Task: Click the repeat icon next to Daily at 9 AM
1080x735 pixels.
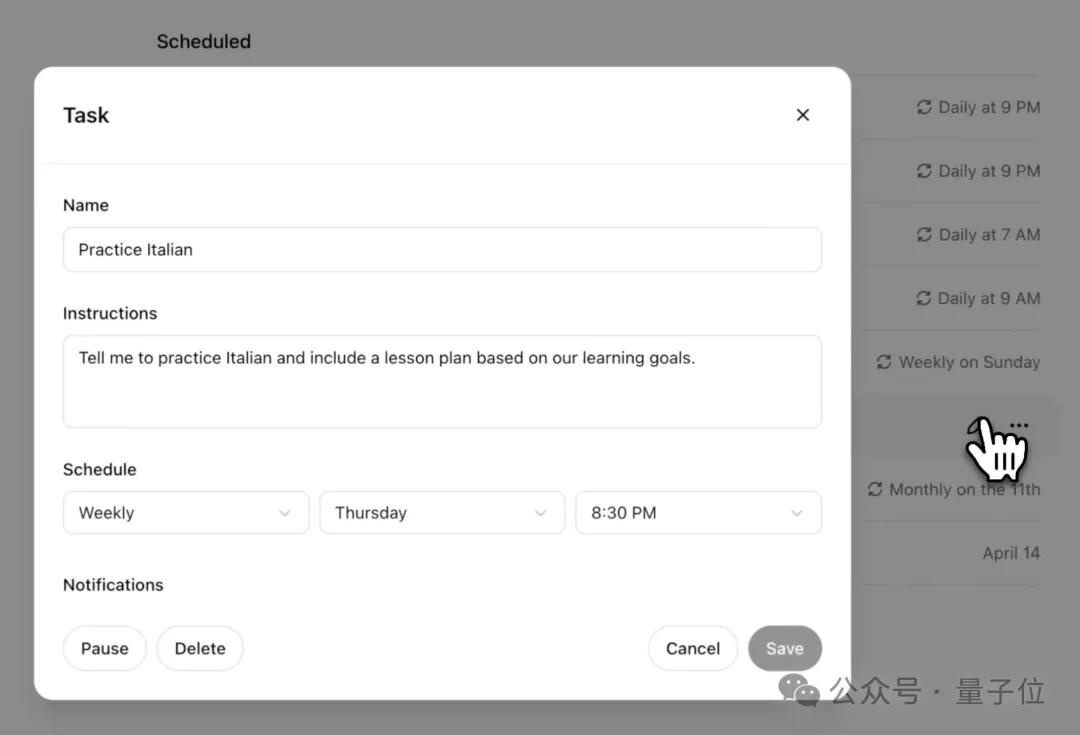Action: tap(924, 298)
